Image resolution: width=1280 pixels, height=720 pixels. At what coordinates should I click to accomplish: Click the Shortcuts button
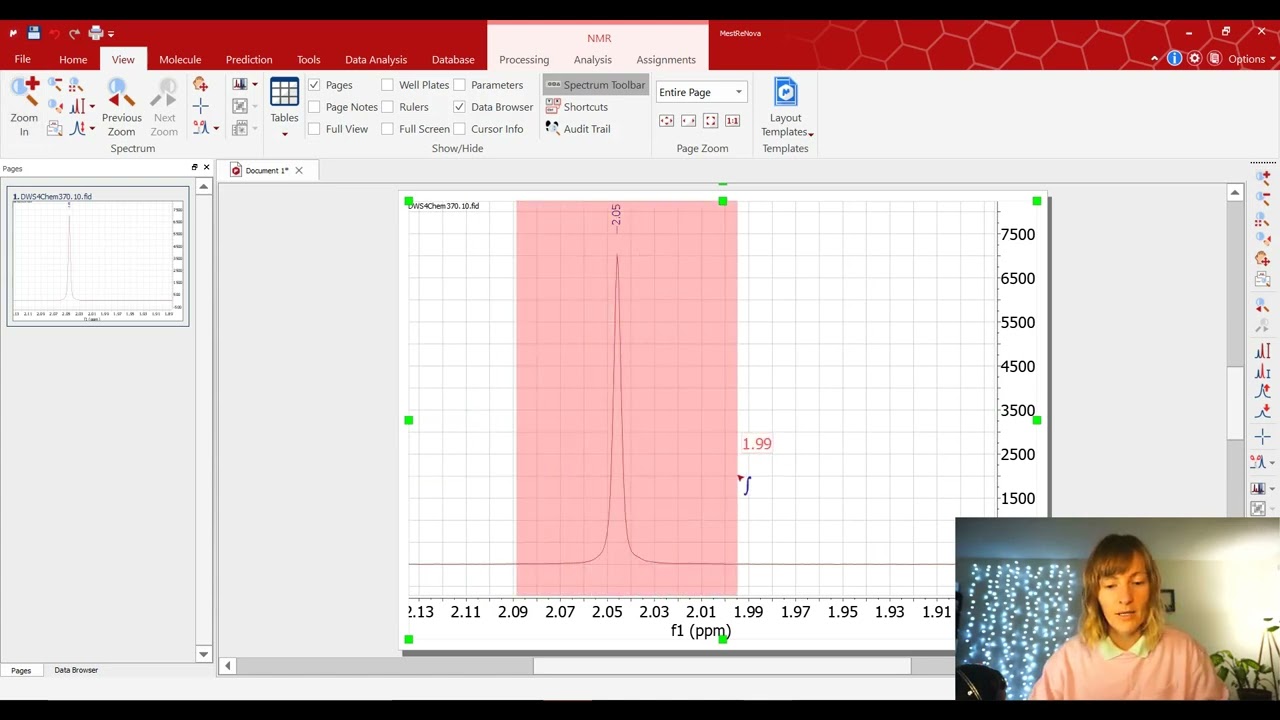click(x=577, y=107)
